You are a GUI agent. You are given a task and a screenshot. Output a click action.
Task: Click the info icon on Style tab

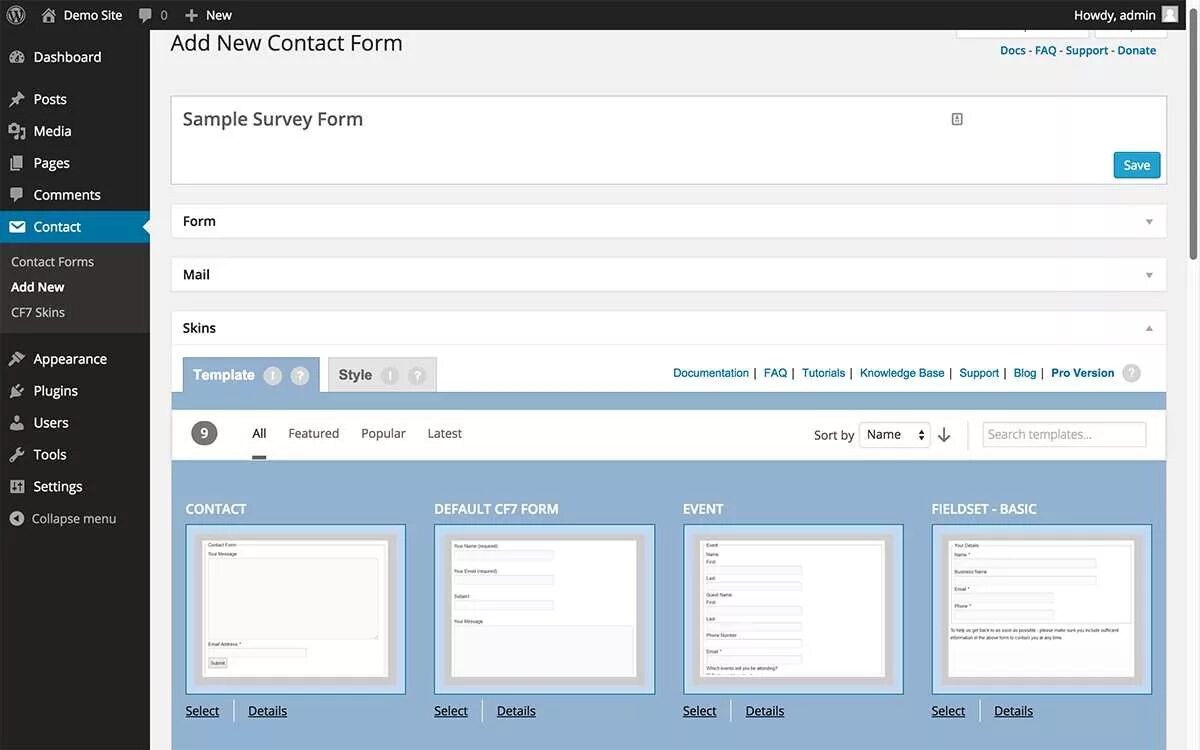[x=390, y=376]
